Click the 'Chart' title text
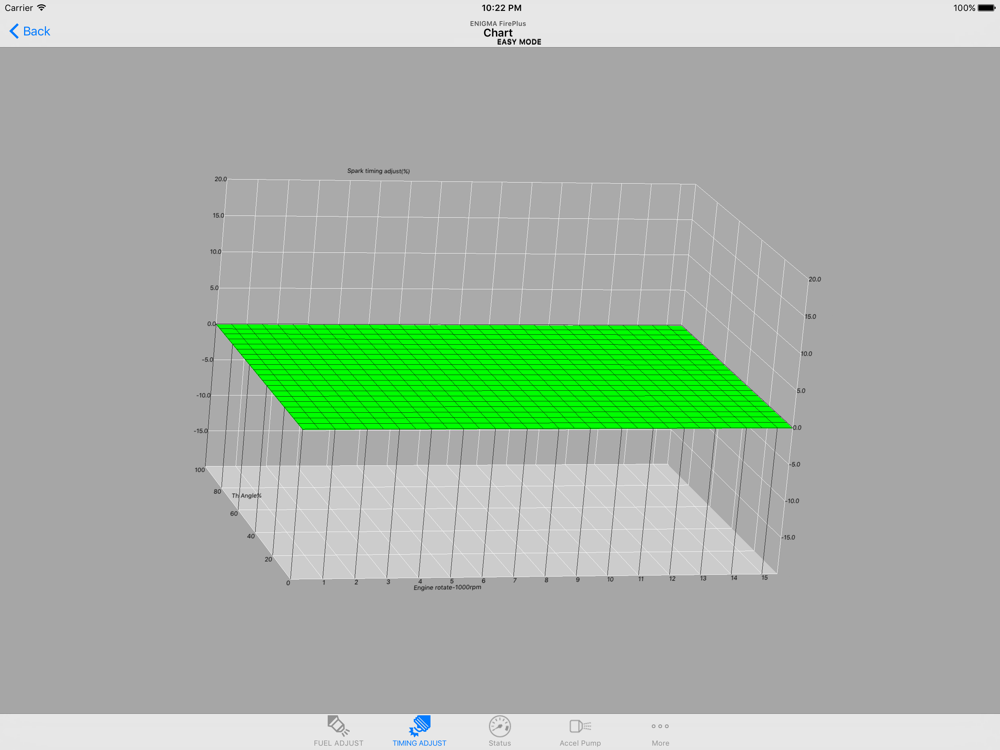This screenshot has height=750, width=1000. 497,33
